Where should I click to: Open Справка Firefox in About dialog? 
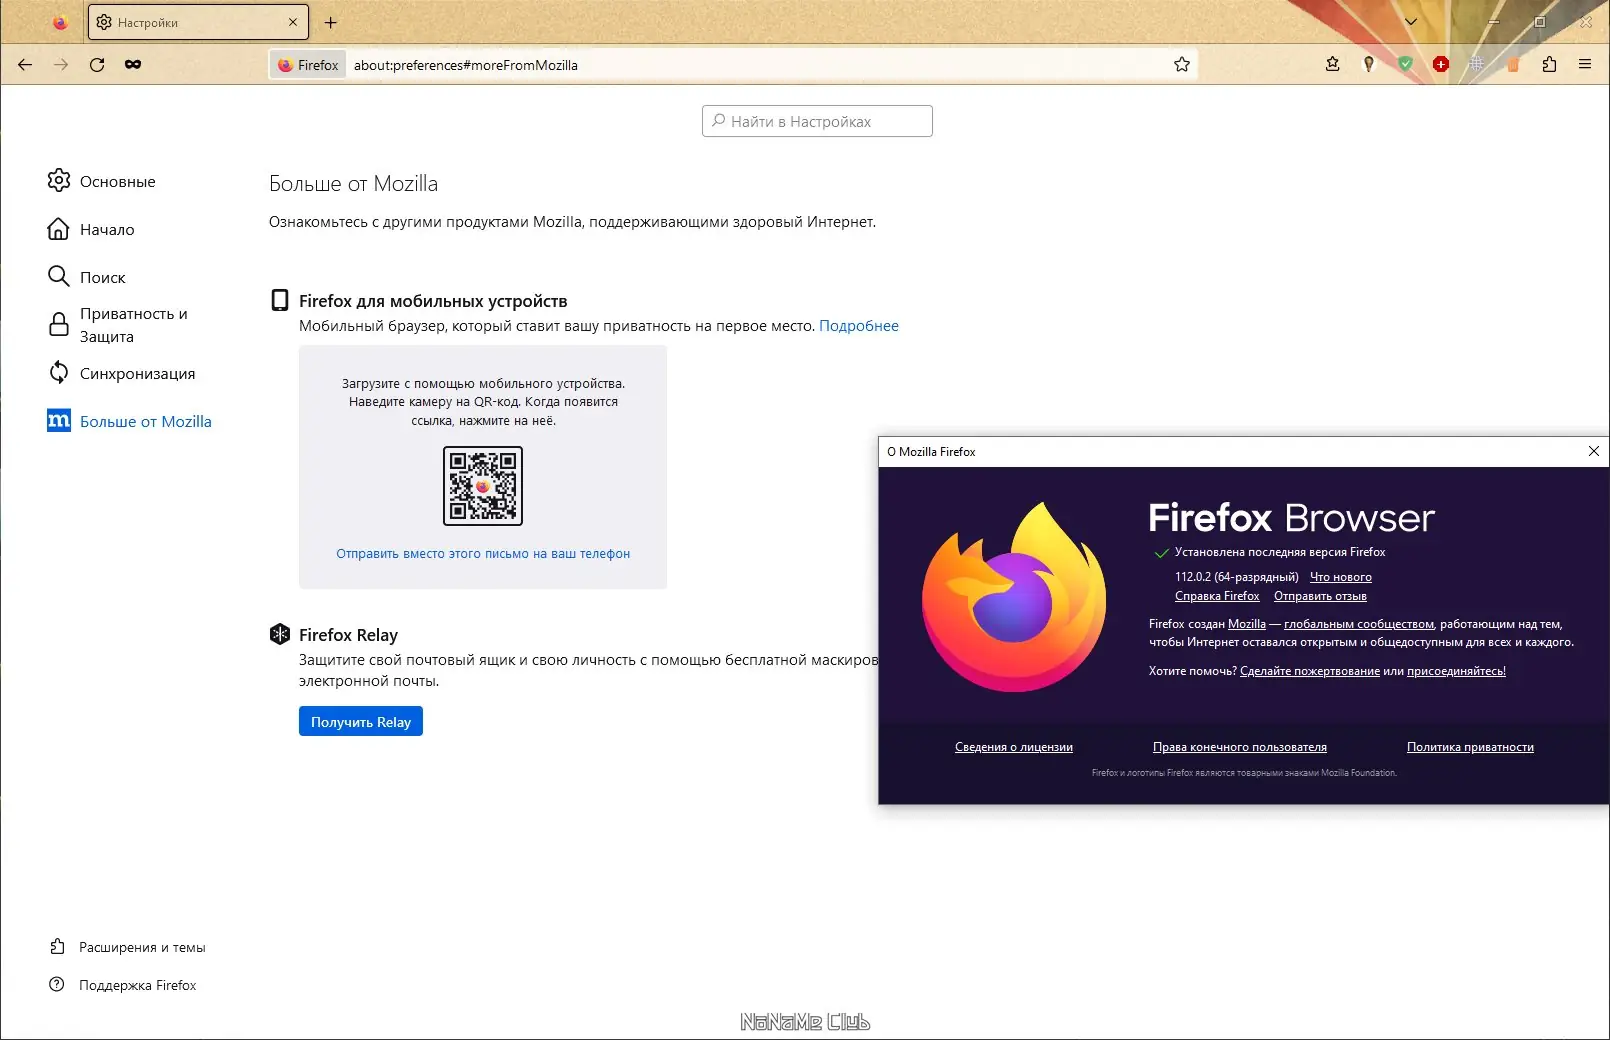pyautogui.click(x=1217, y=596)
